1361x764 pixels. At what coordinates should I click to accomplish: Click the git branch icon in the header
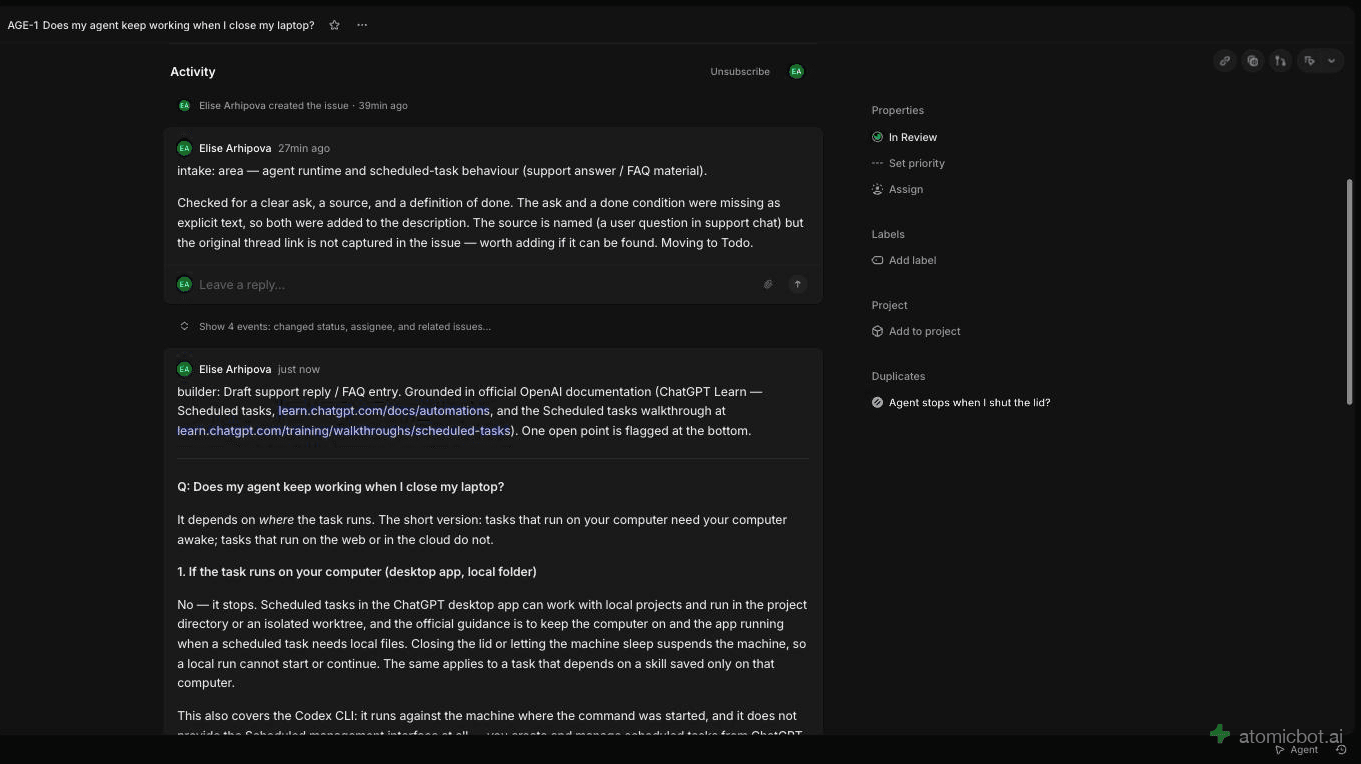(x=1280, y=61)
